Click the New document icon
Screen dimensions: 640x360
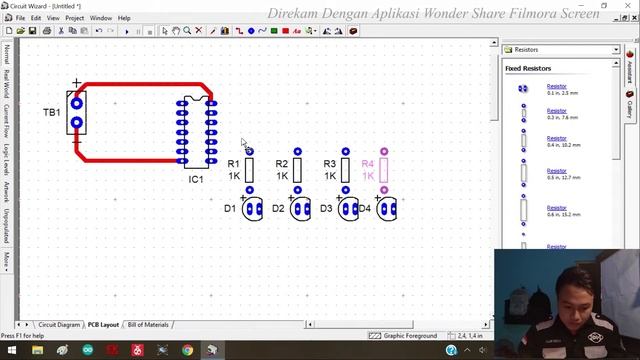pos(9,31)
